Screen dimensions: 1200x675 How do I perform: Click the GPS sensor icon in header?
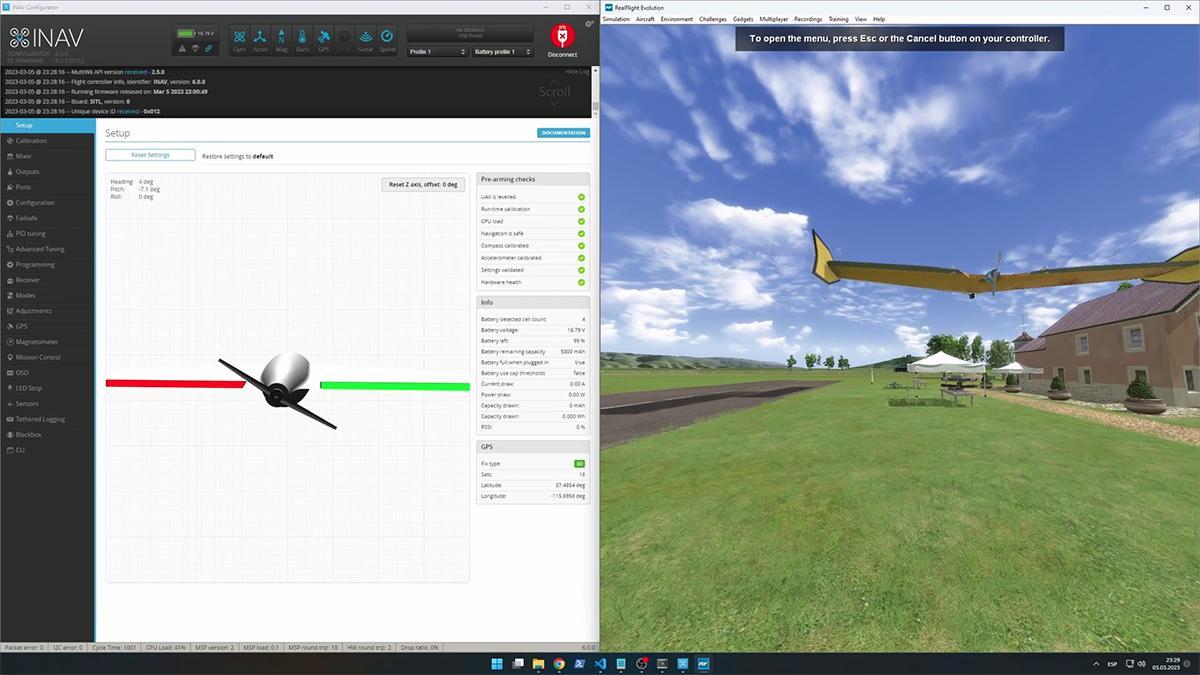click(324, 40)
